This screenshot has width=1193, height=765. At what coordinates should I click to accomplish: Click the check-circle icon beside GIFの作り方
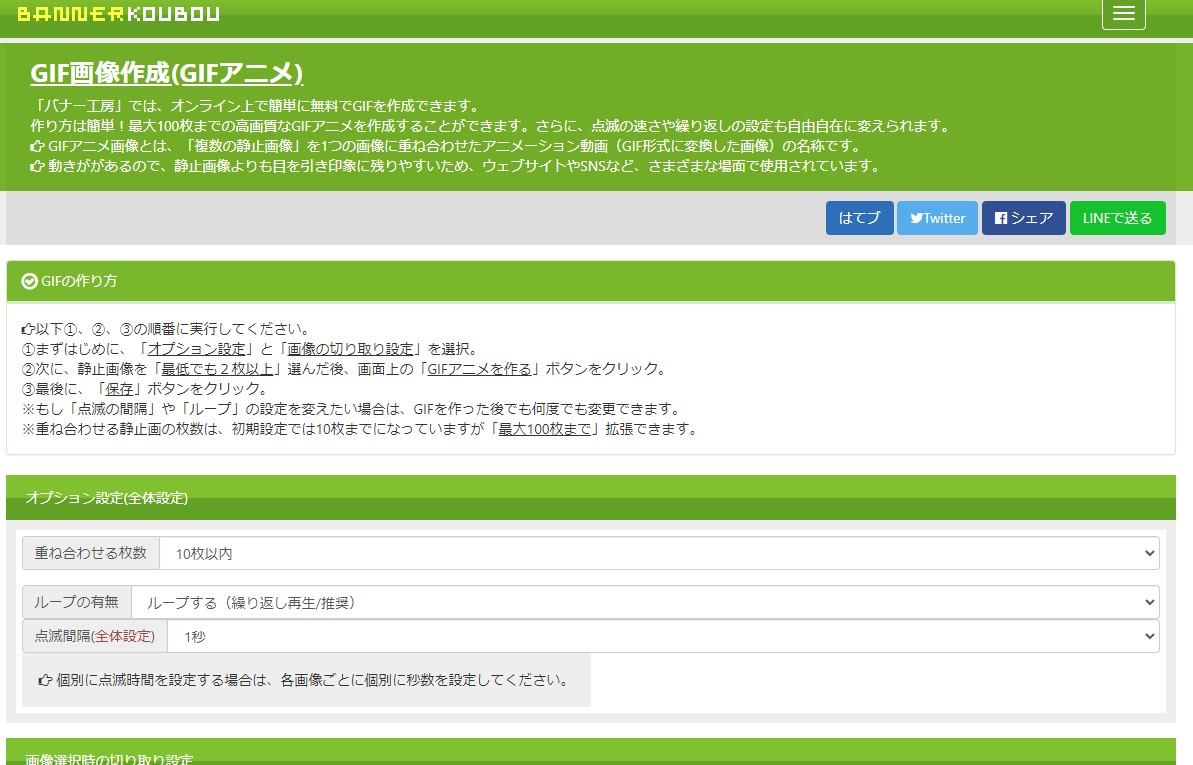(29, 281)
